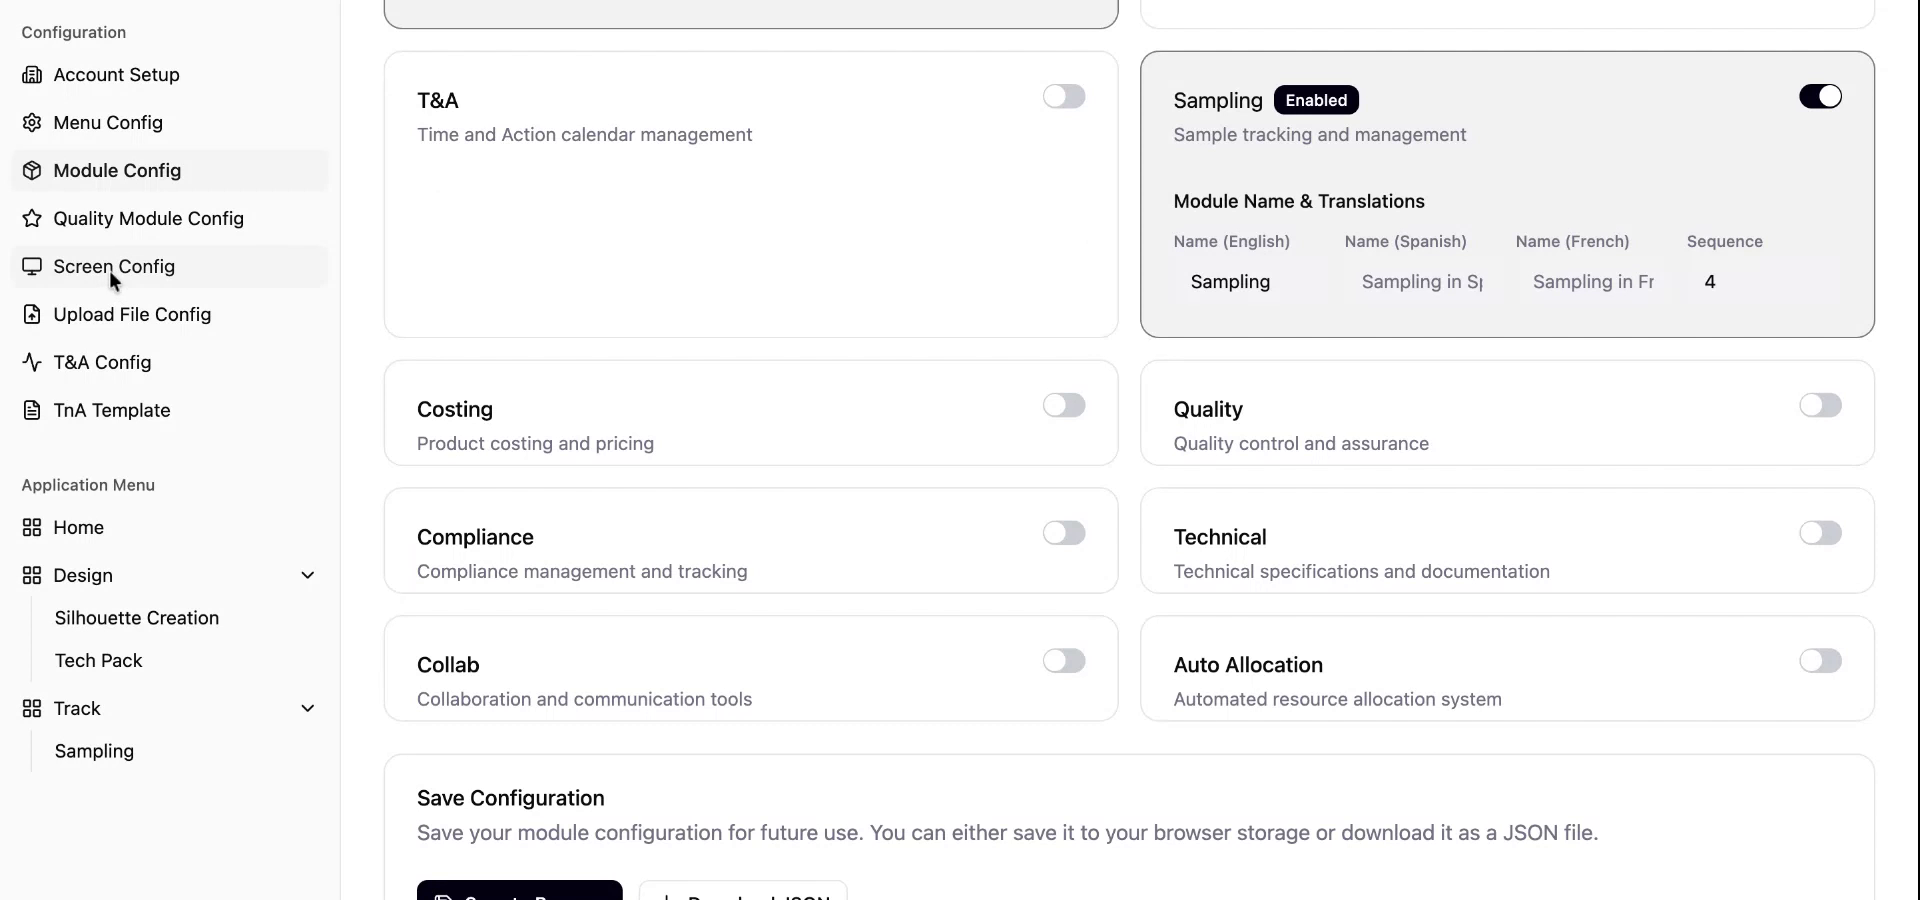Select the Home grid icon
This screenshot has height=900, width=1920.
point(31,527)
